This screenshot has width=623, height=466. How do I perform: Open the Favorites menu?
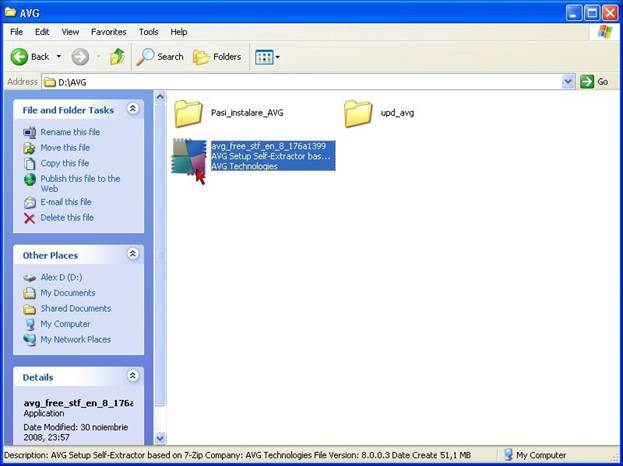click(108, 32)
